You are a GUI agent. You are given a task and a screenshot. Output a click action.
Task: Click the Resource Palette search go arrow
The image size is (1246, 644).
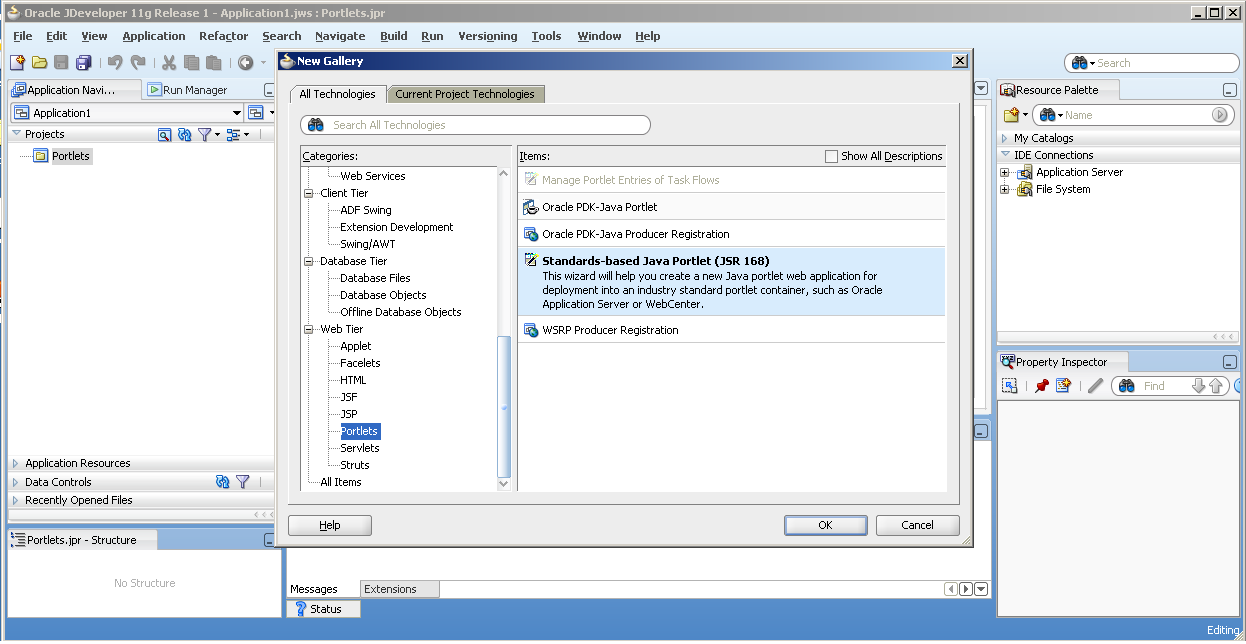(1219, 115)
